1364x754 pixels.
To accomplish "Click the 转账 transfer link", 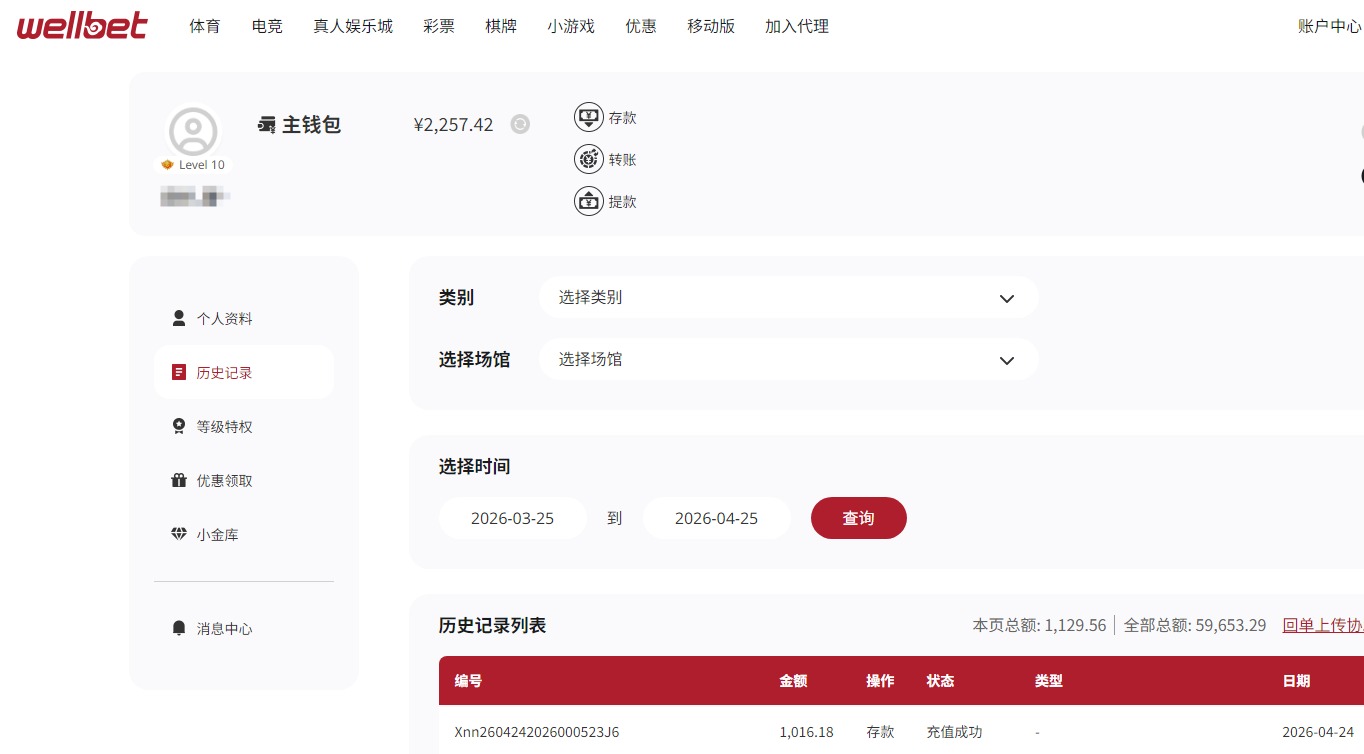I will (622, 160).
